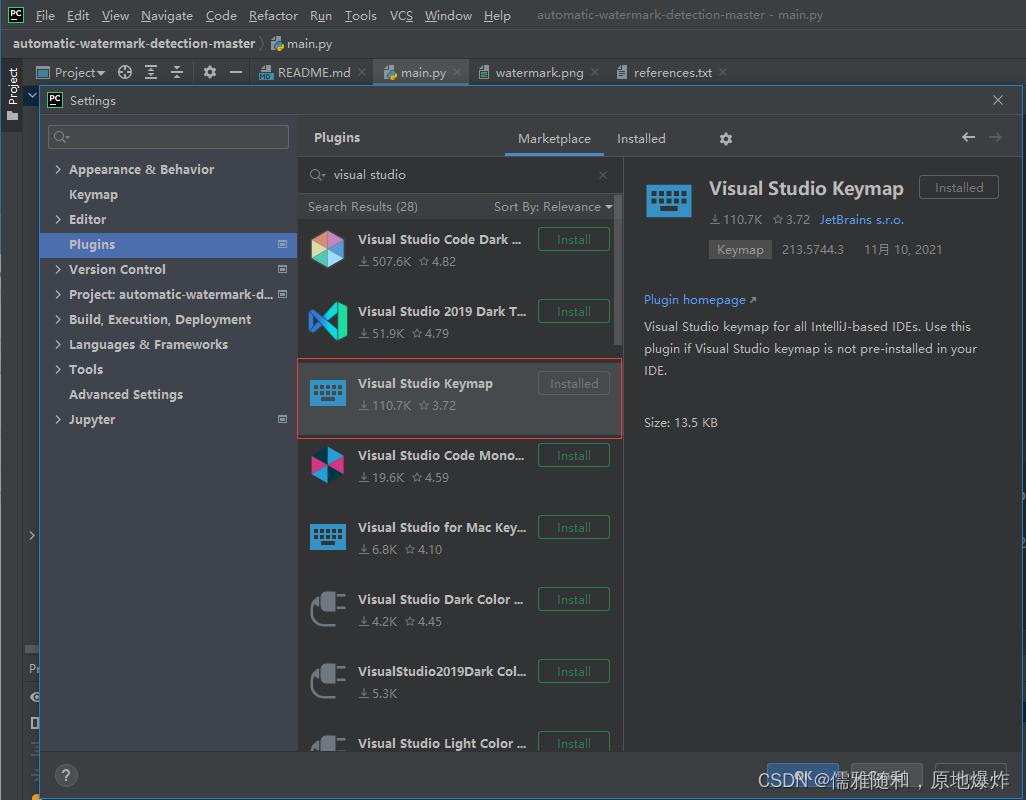The height and width of the screenshot is (800, 1026).
Task: Open the plugins settings gear icon
Action: (726, 139)
